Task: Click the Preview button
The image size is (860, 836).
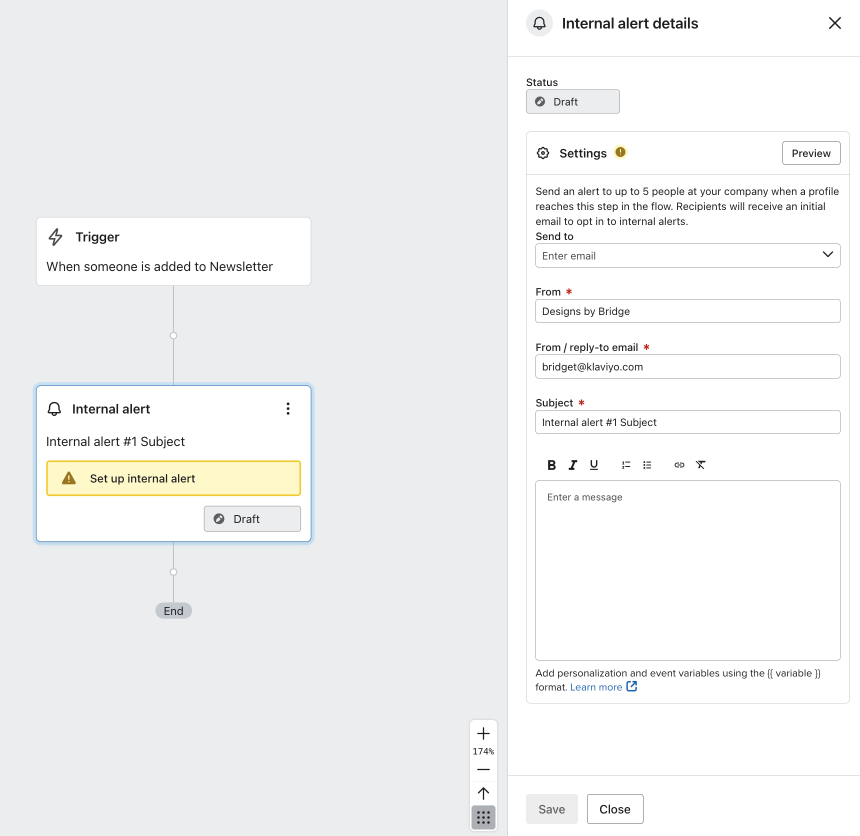Action: [x=810, y=153]
